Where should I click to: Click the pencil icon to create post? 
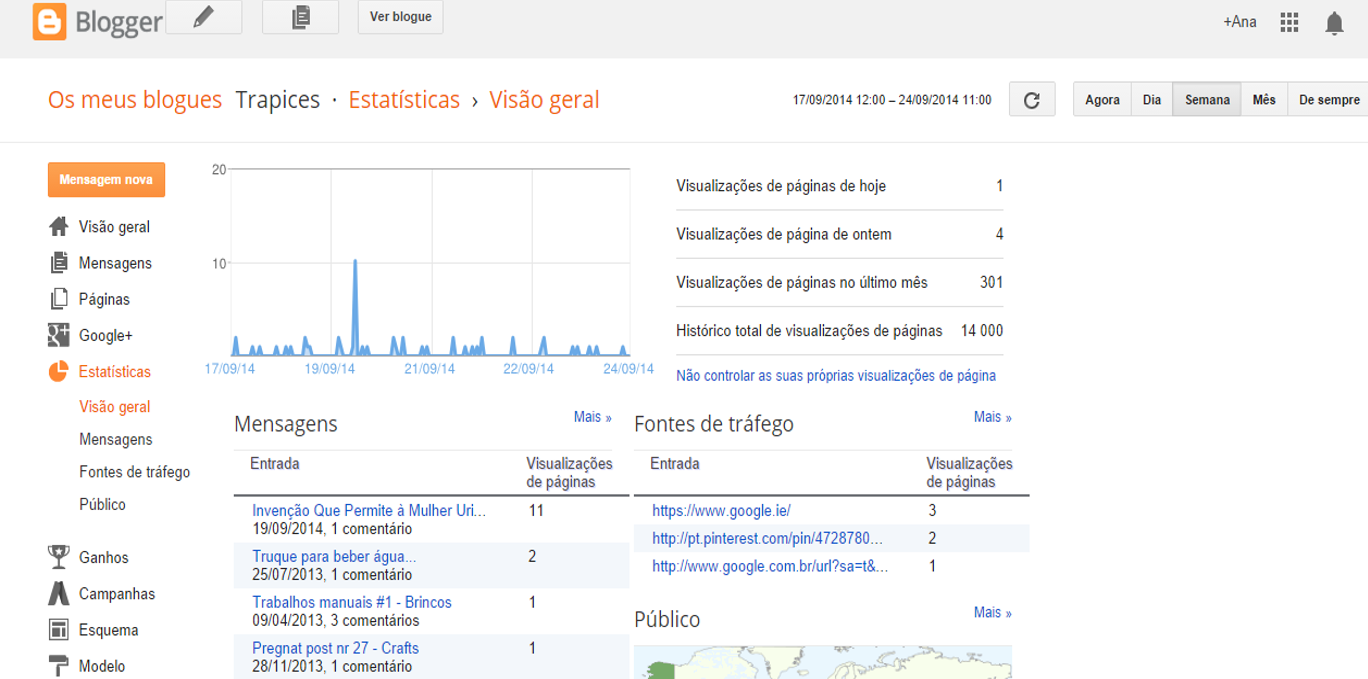point(203,17)
